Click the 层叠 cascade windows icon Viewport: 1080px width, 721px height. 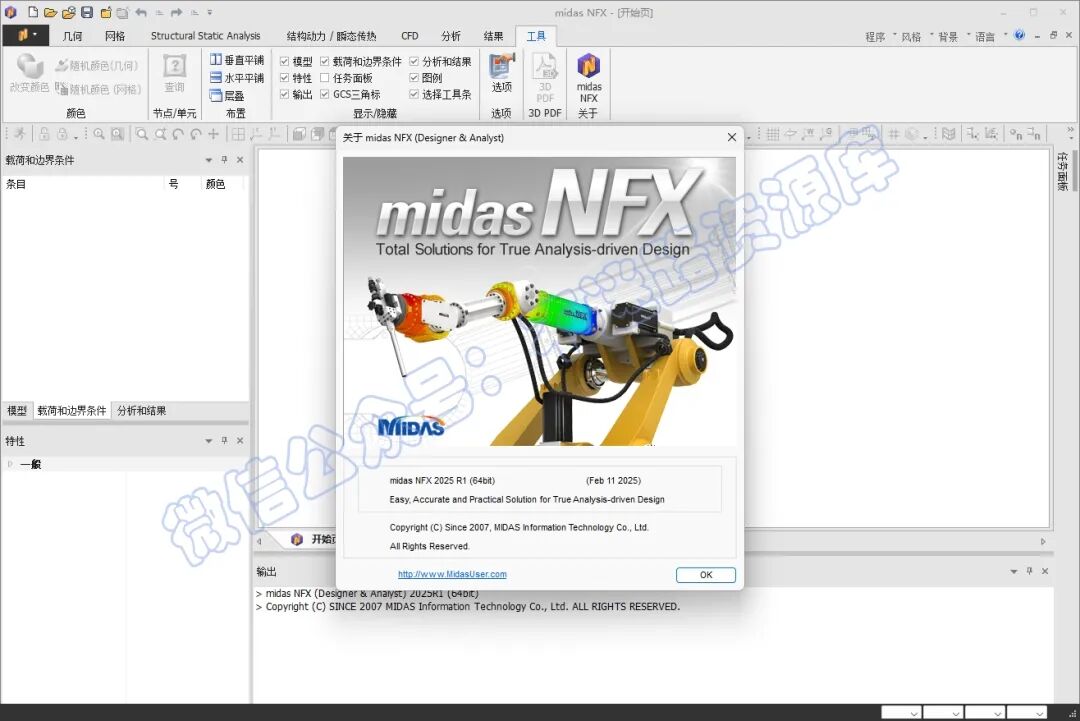[216, 95]
